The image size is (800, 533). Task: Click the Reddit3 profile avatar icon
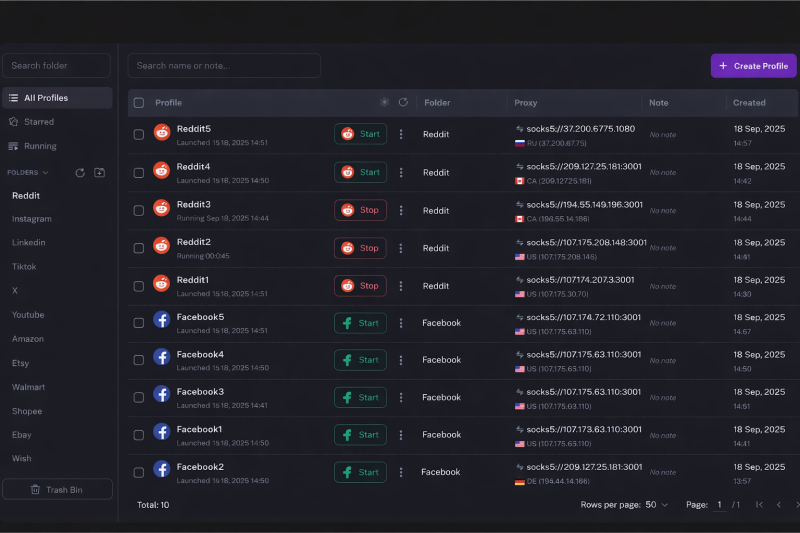tap(161, 208)
